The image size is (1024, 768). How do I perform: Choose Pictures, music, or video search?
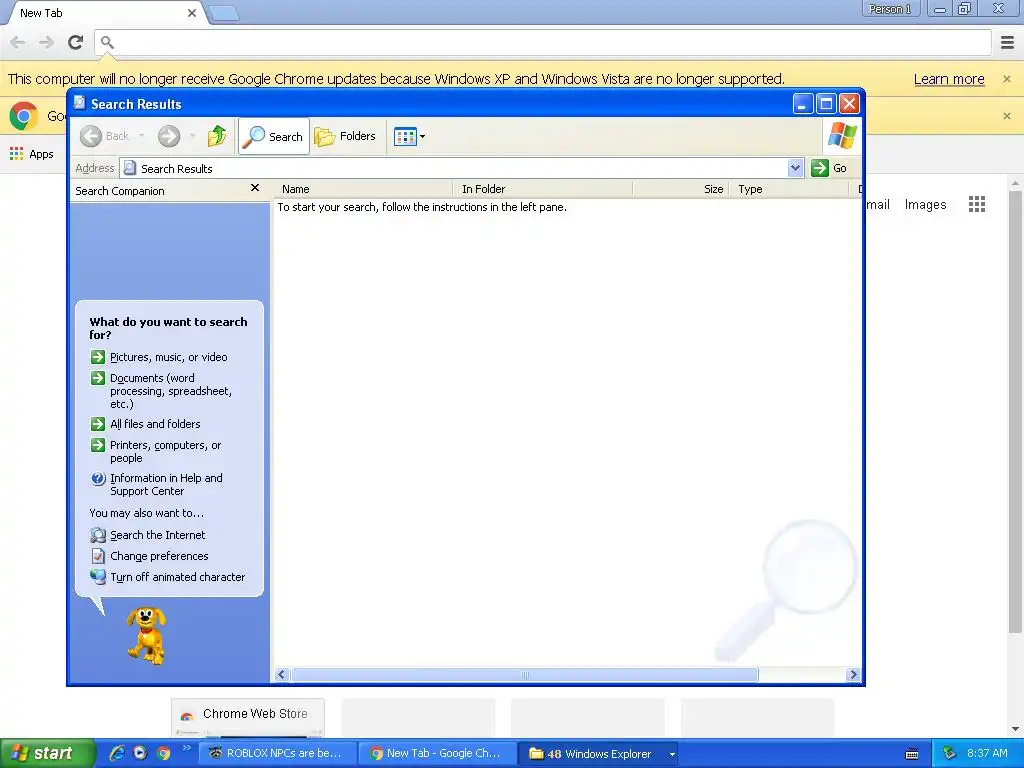(168, 357)
